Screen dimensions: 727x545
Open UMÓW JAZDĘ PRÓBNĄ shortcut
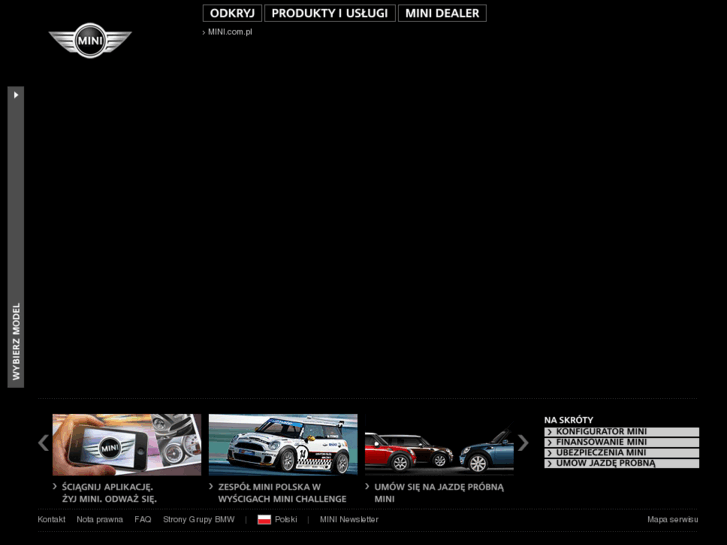(x=622, y=463)
